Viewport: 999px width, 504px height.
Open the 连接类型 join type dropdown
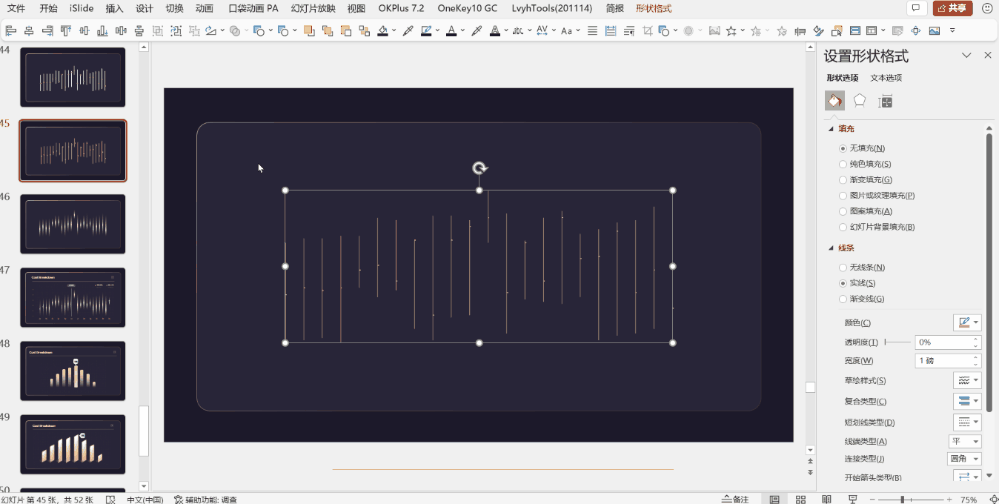click(965, 458)
